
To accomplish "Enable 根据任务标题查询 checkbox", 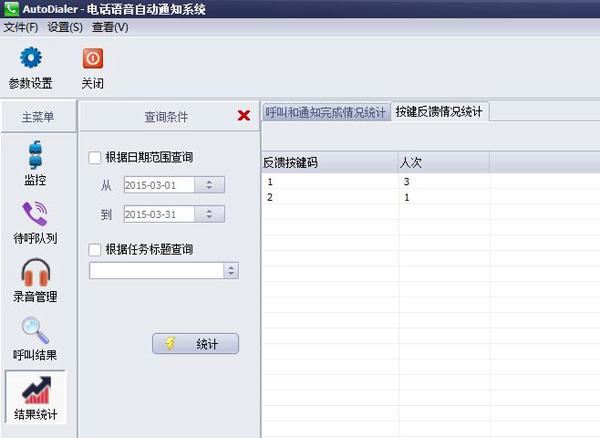I will (95, 249).
